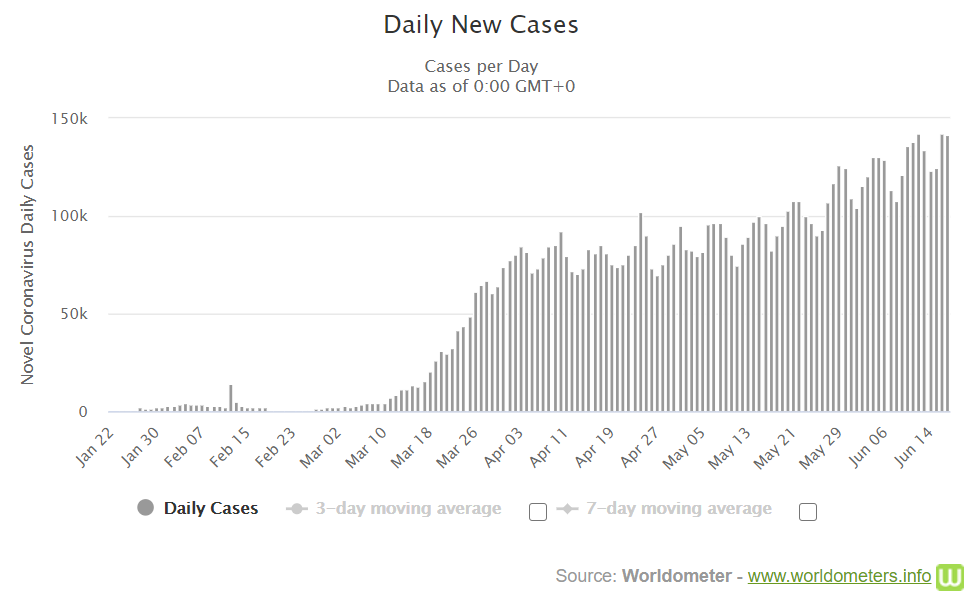This screenshot has width=974, height=605.
Task: Click the 150k y-axis label
Action: pyautogui.click(x=70, y=119)
